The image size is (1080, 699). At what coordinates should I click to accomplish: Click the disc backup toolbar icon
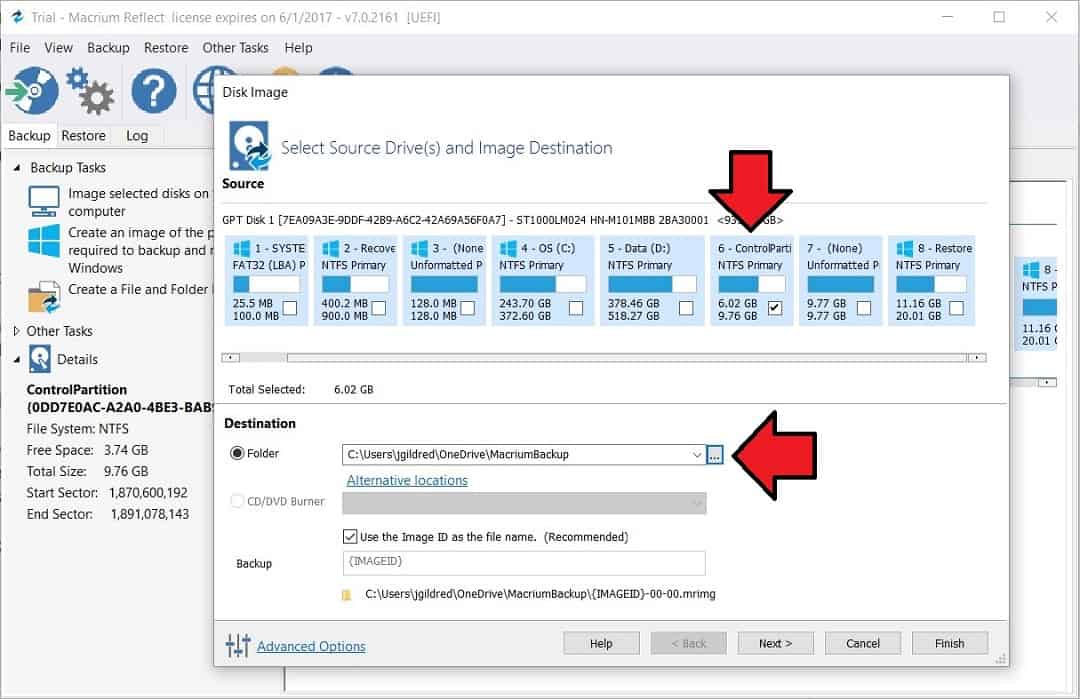pyautogui.click(x=32, y=90)
